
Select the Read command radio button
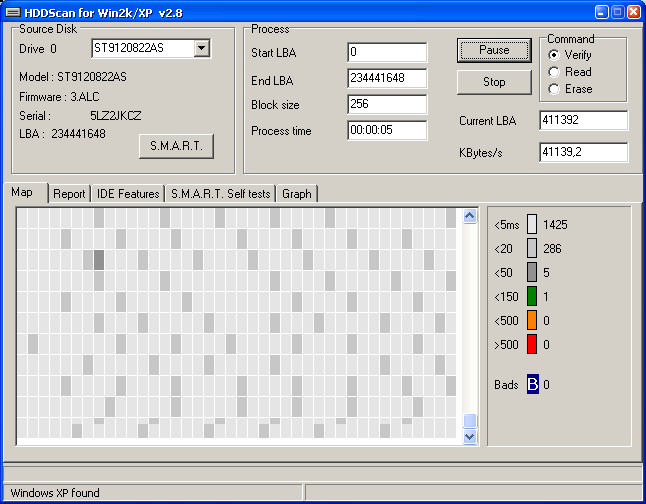click(554, 72)
